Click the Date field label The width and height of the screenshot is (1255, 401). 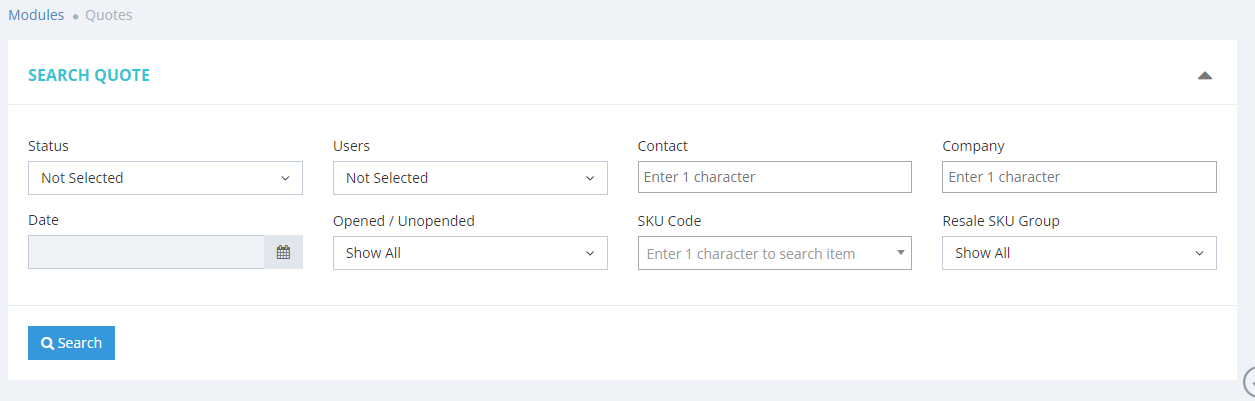[43, 220]
